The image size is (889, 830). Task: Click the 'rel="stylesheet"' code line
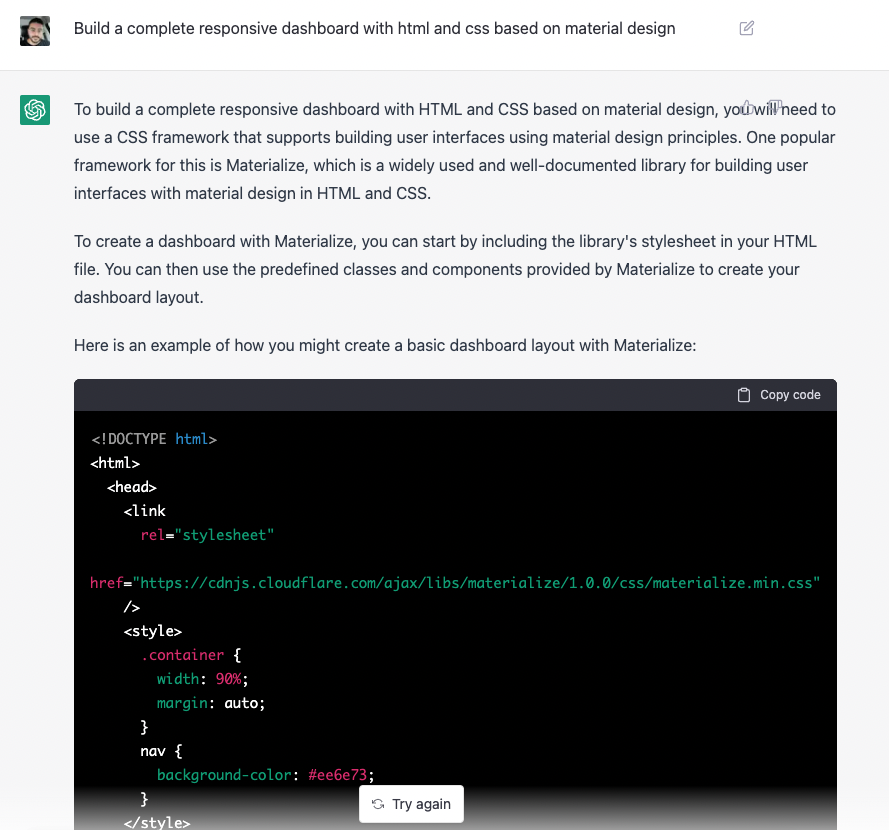point(208,535)
